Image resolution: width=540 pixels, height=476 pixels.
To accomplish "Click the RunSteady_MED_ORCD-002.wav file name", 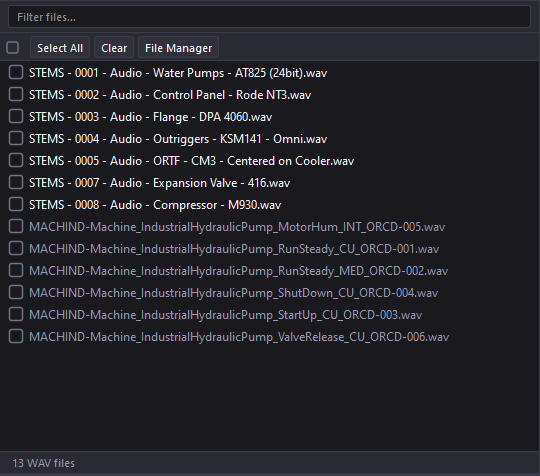I will tap(238, 271).
